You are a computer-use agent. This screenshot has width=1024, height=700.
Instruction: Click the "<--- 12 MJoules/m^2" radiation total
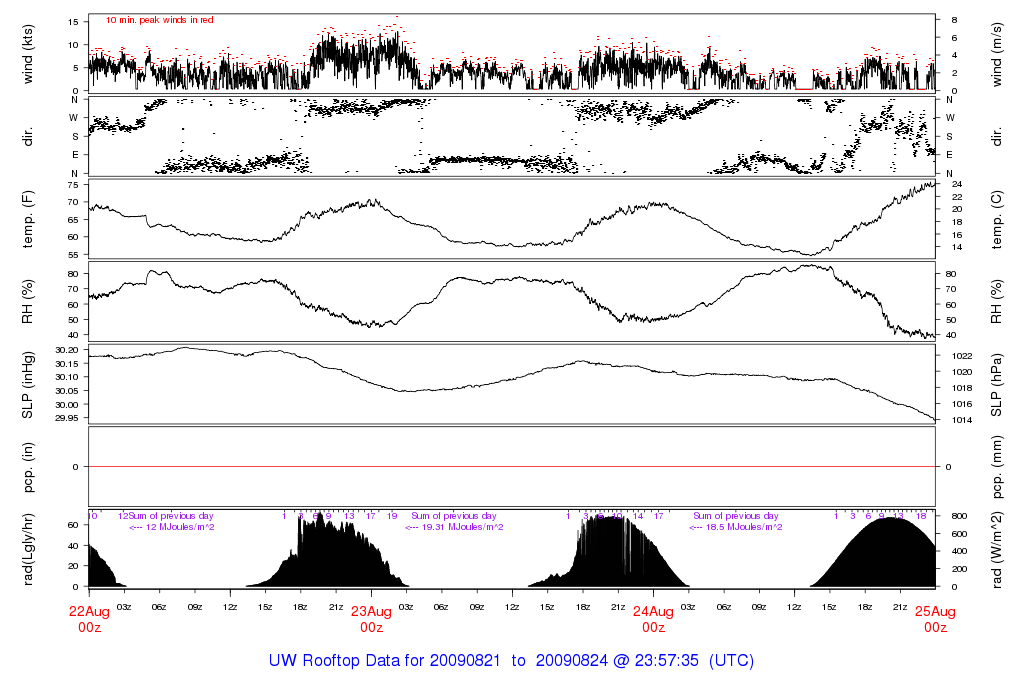172,527
